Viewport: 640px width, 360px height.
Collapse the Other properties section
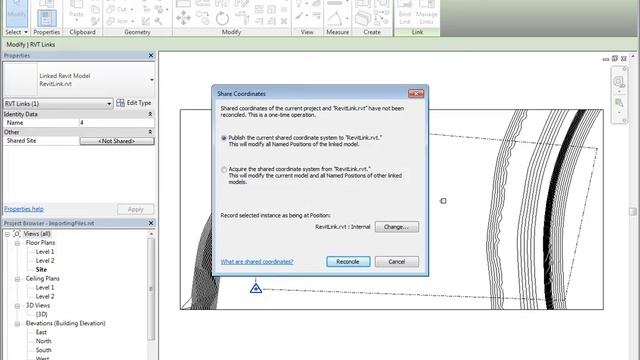coord(150,132)
